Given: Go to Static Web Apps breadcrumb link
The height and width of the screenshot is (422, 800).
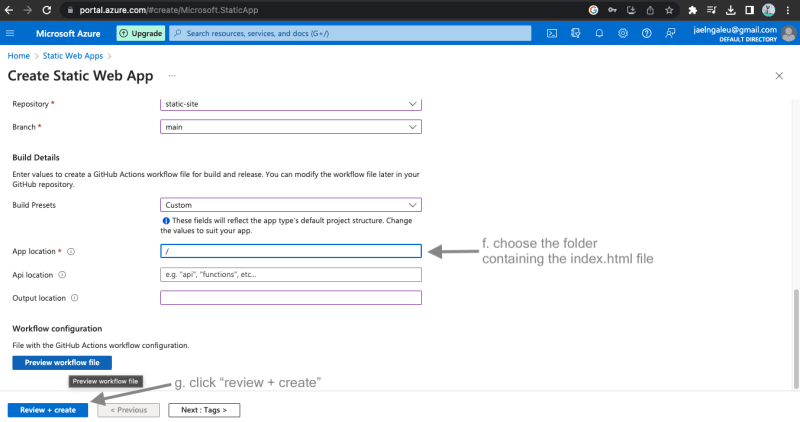Looking at the screenshot, I should 73,56.
